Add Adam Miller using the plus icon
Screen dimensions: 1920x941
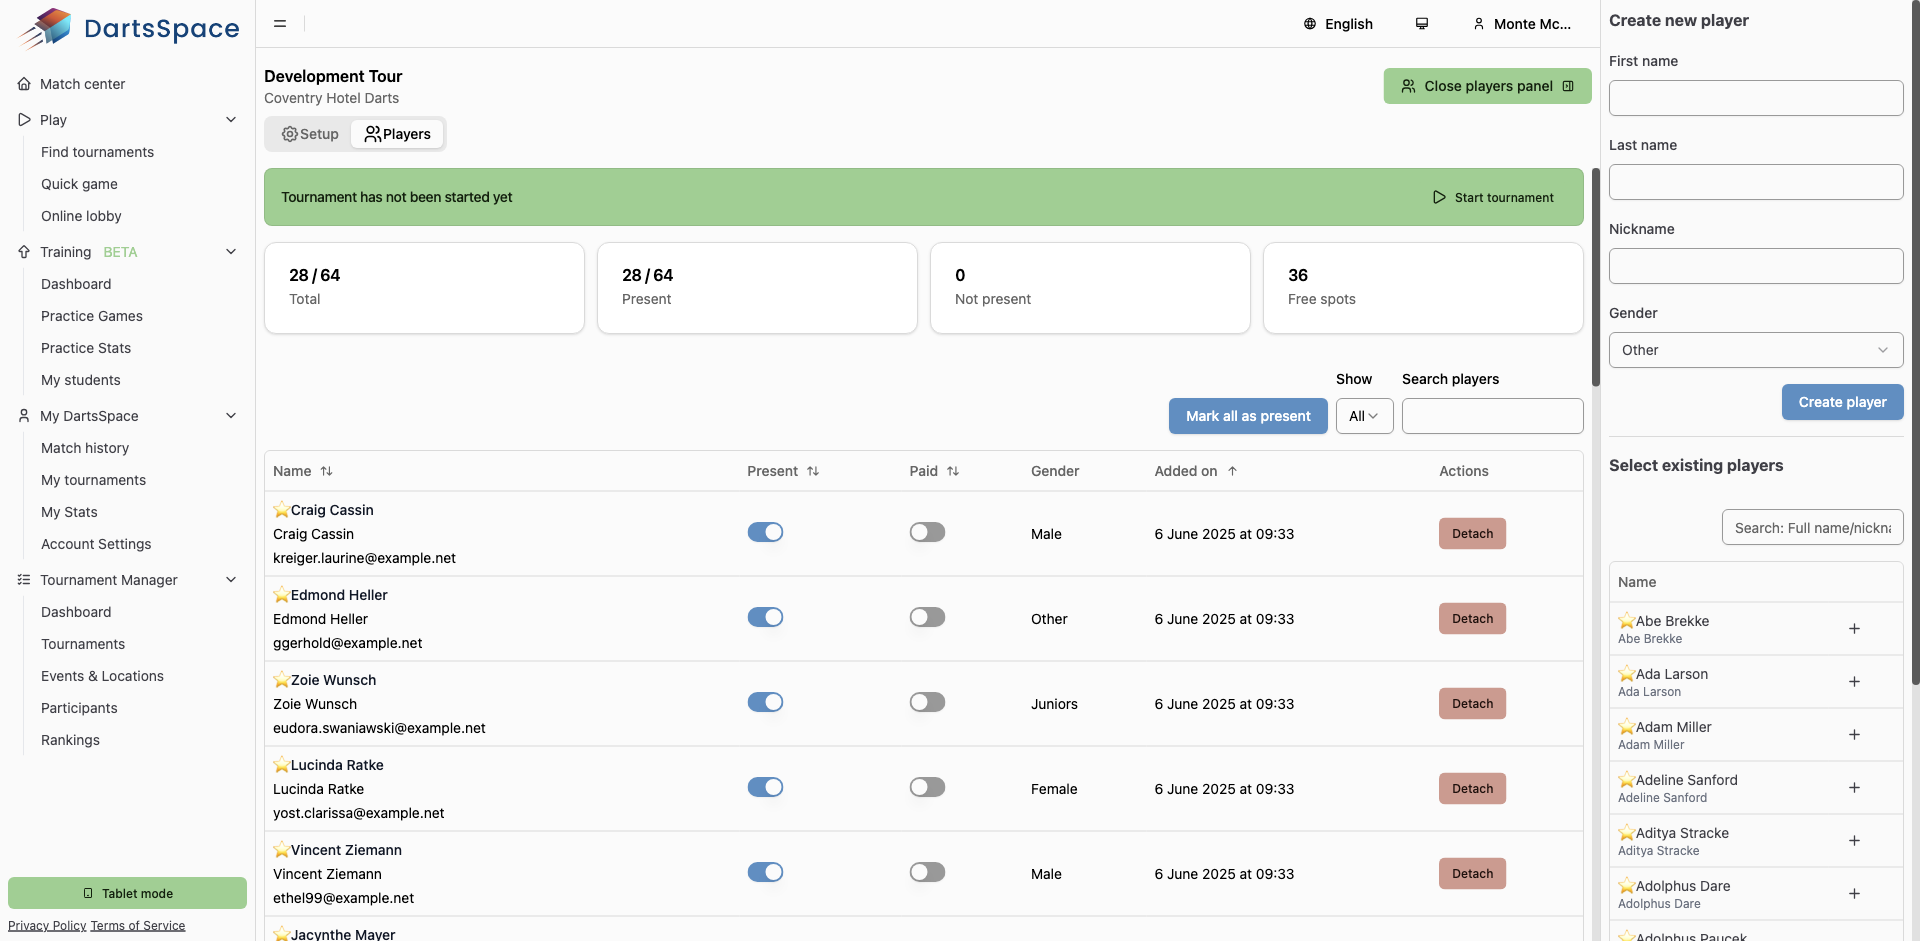tap(1853, 735)
